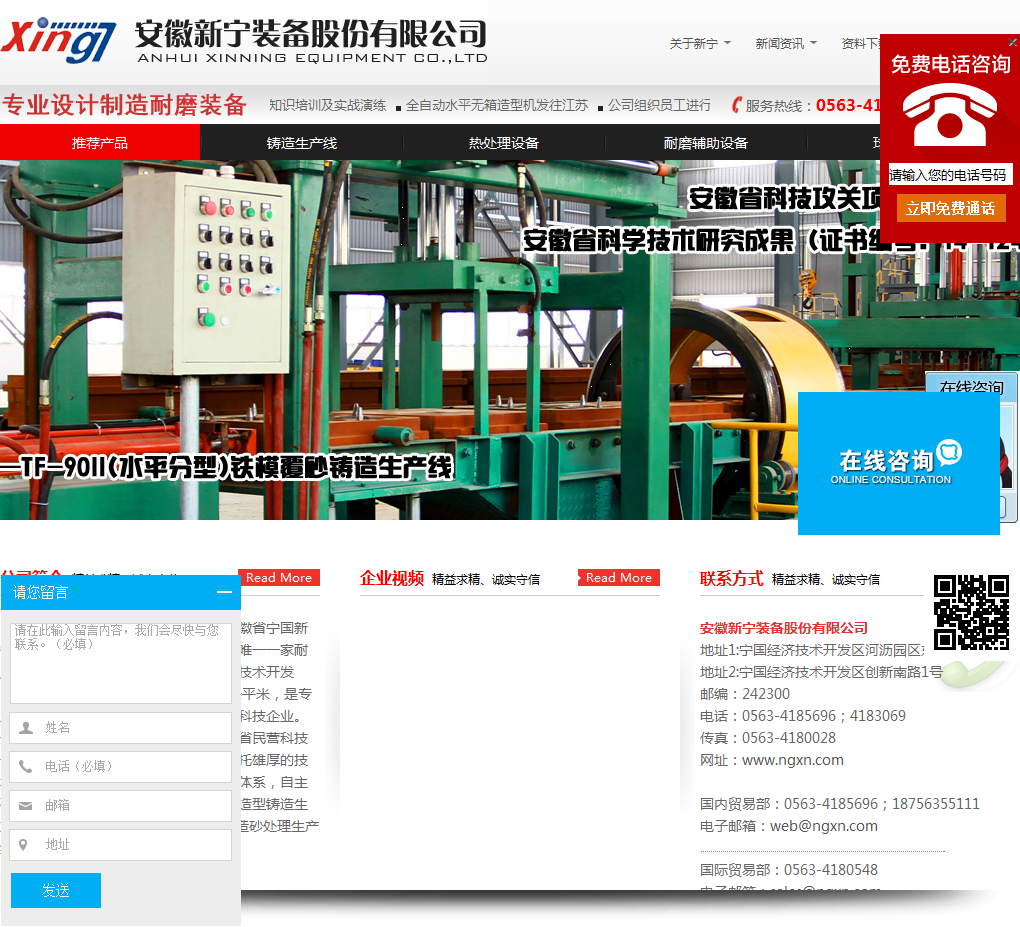This screenshot has height=927, width=1020.
Task: Click the 请您留言 panel title
Action: point(40,592)
